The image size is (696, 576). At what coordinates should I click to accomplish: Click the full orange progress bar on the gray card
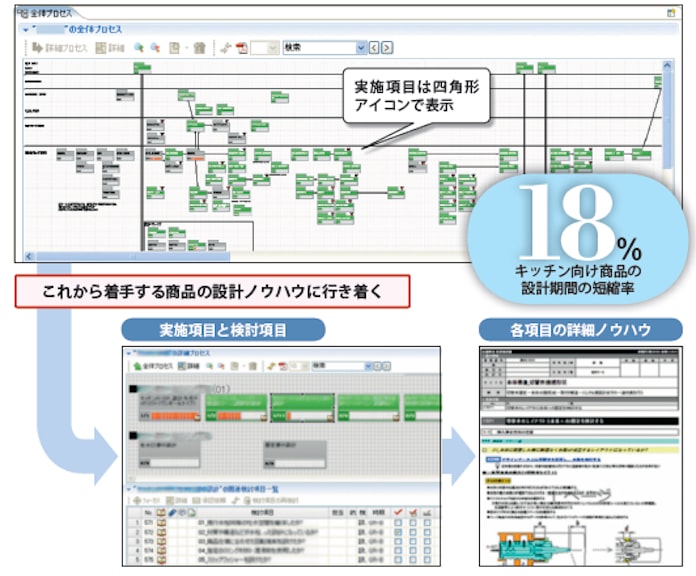tap(173, 416)
